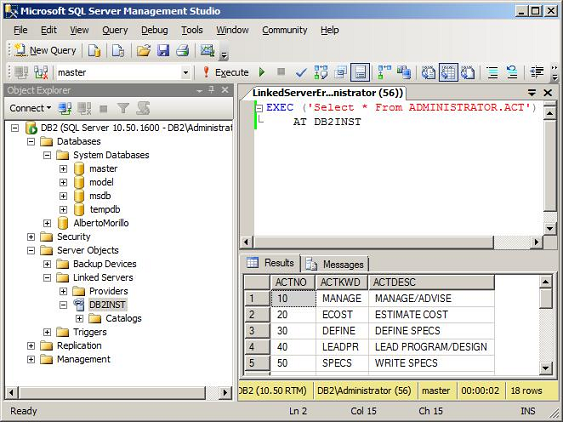563x422 pixels.
Task: Click the Connect Object Explorer icon
Action: [x=65, y=108]
